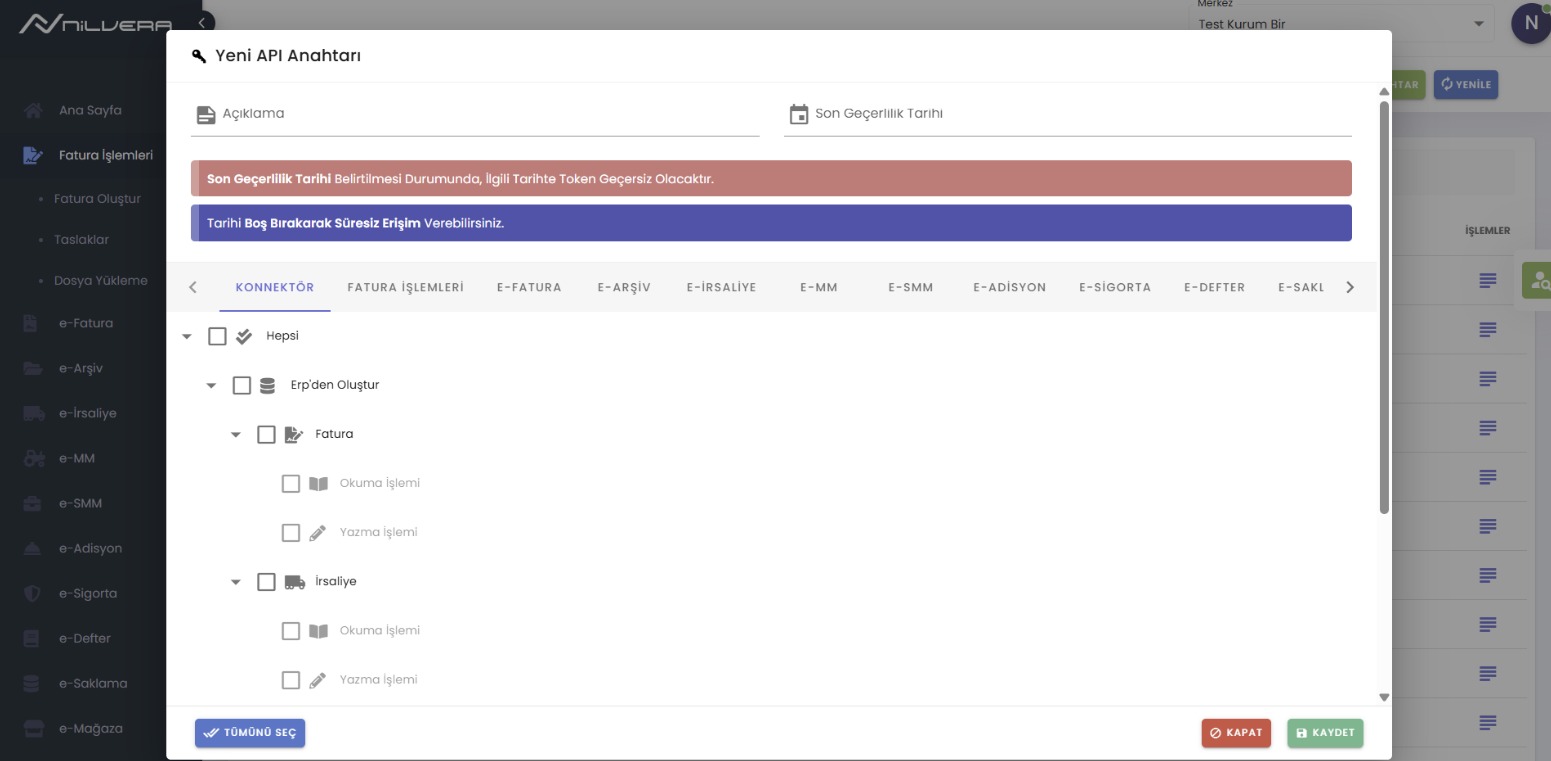Open the E-ADİSYON tab

pos(1009,287)
